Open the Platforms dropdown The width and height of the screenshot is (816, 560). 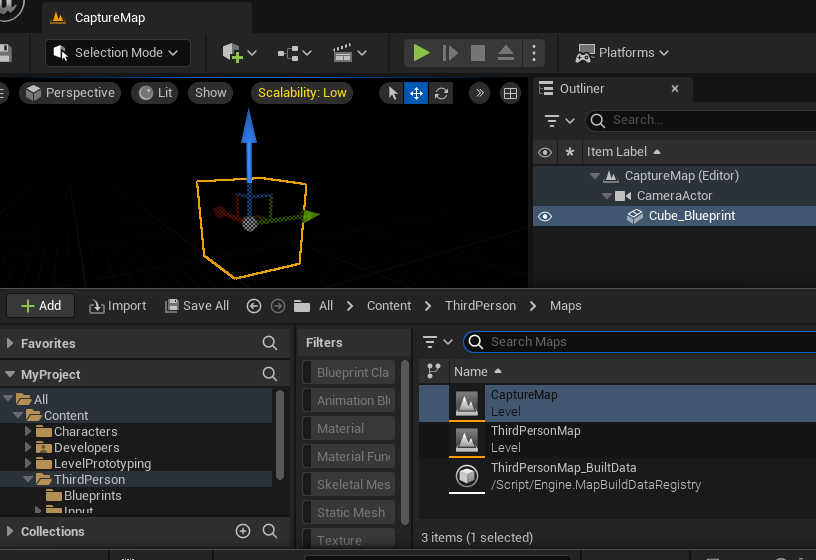(x=622, y=53)
